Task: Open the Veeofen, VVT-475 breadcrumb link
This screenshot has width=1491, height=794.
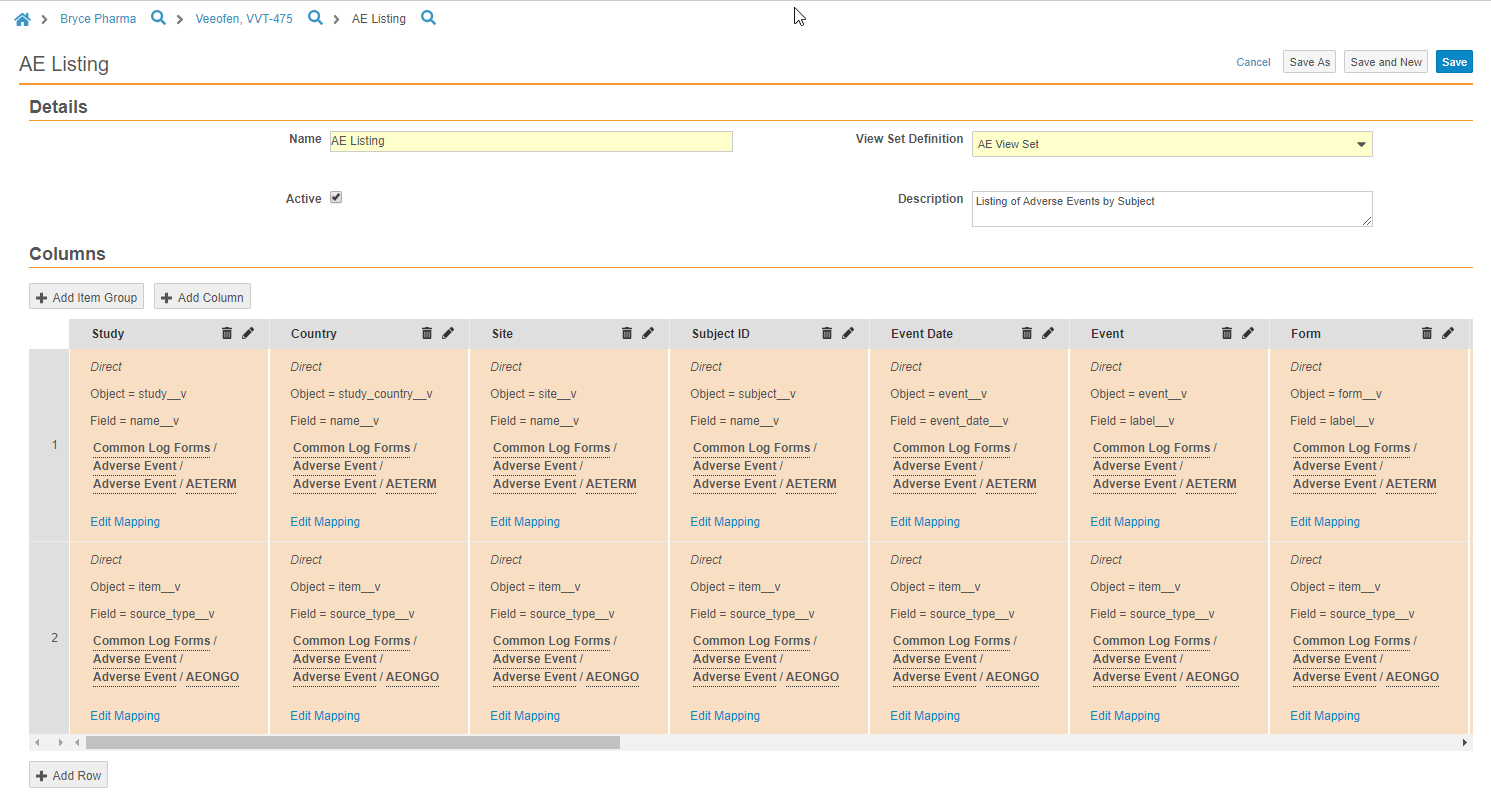Action: click(244, 19)
